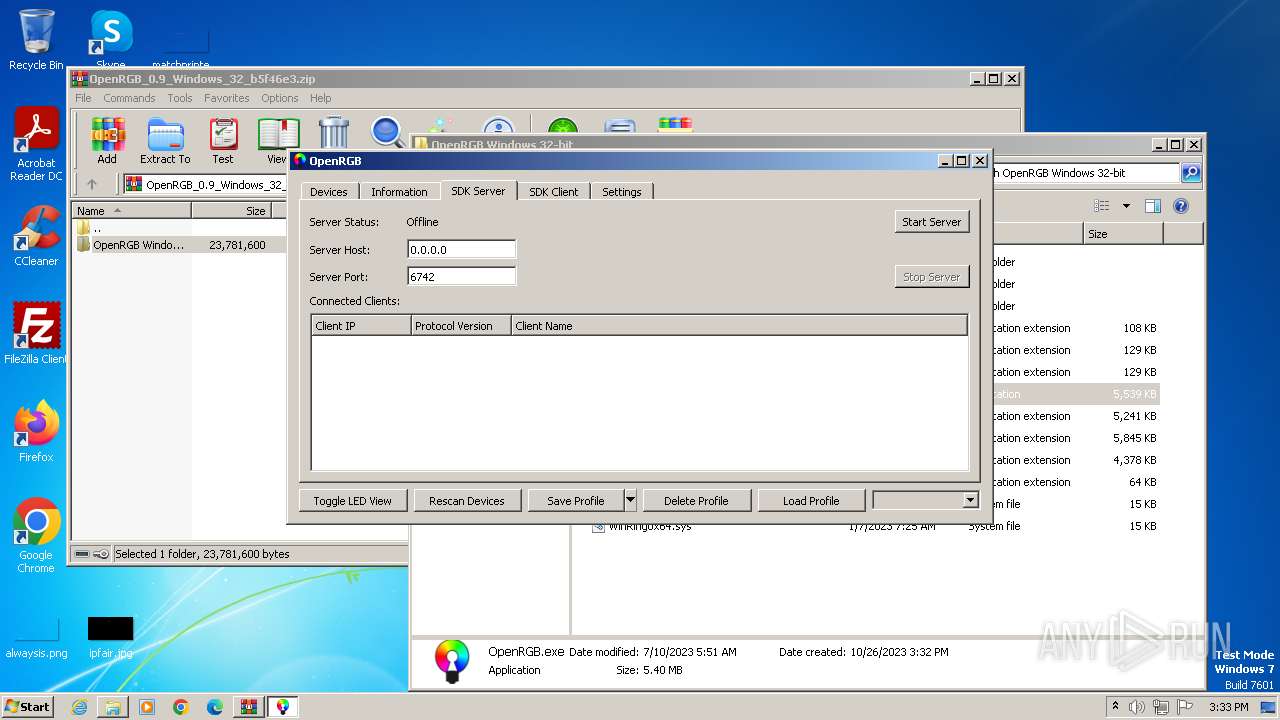This screenshot has height=720, width=1280.
Task: Go to the Settings tab in OpenRGB
Action: pyautogui.click(x=621, y=191)
